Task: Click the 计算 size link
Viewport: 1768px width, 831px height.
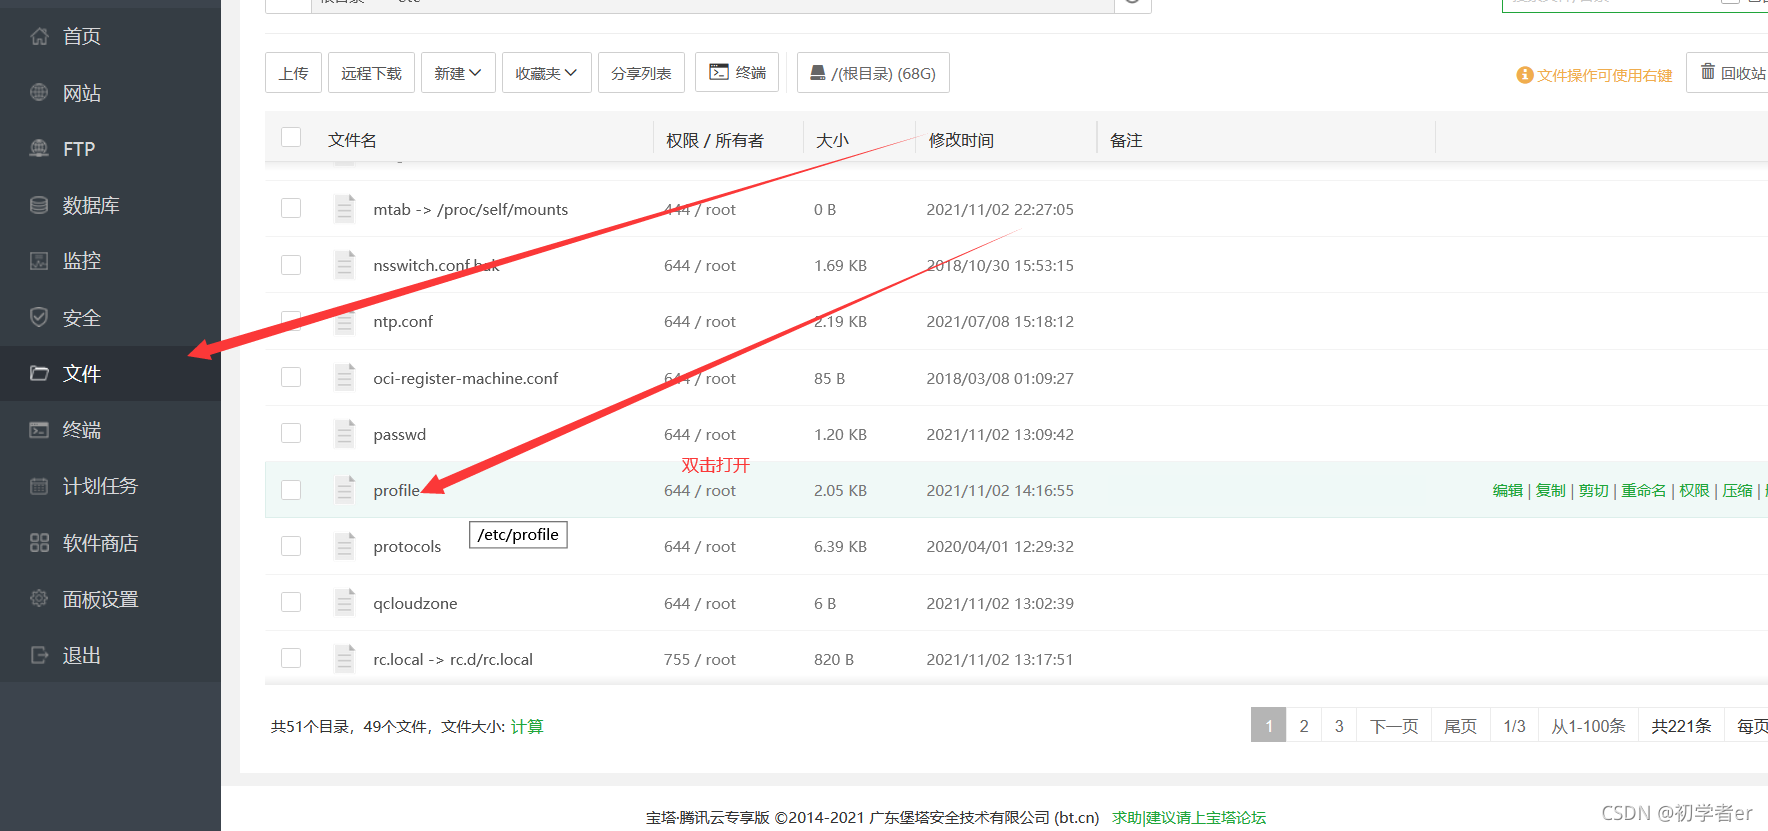Action: [x=527, y=727]
